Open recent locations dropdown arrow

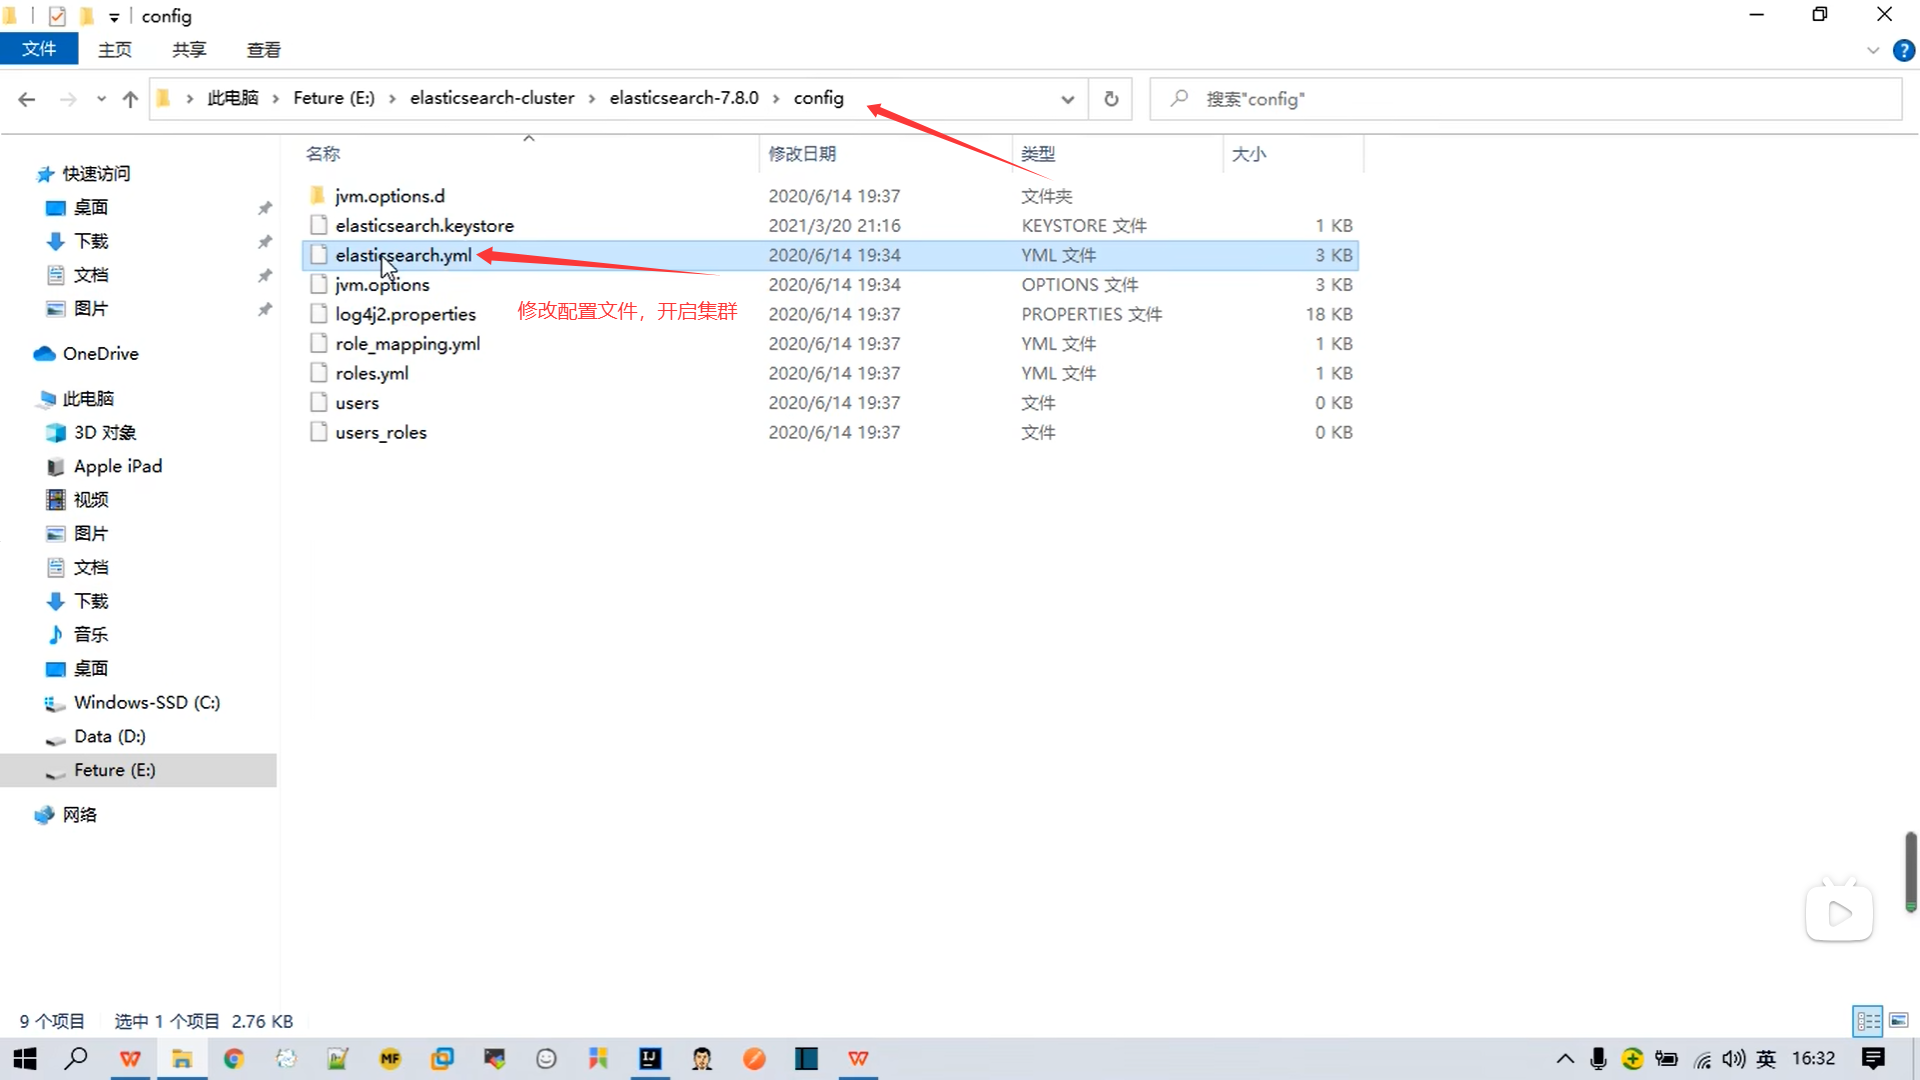point(101,99)
